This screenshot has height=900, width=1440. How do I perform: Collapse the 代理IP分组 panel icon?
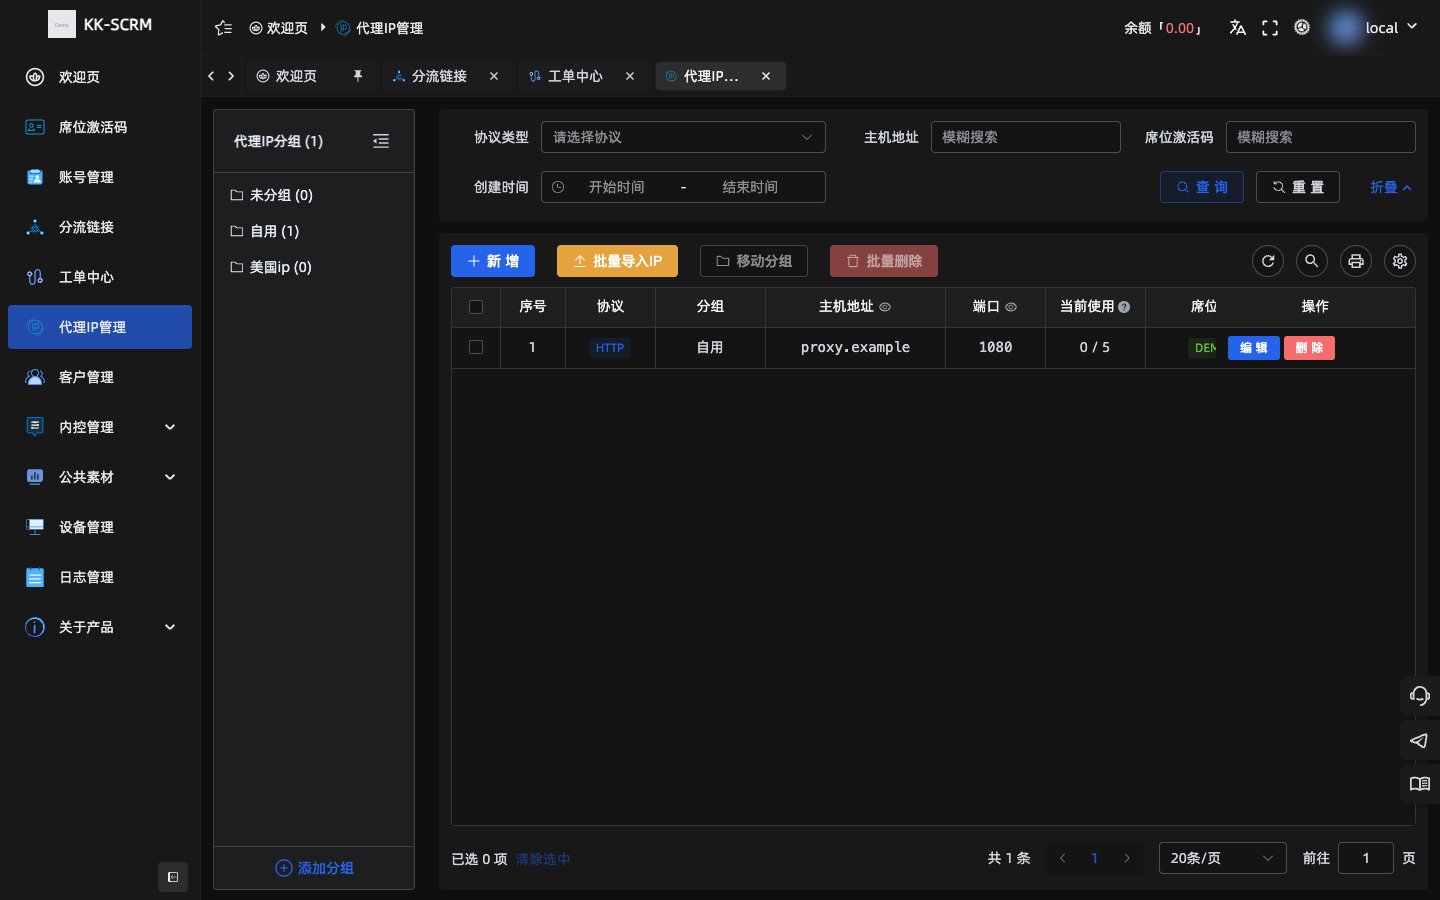click(381, 141)
